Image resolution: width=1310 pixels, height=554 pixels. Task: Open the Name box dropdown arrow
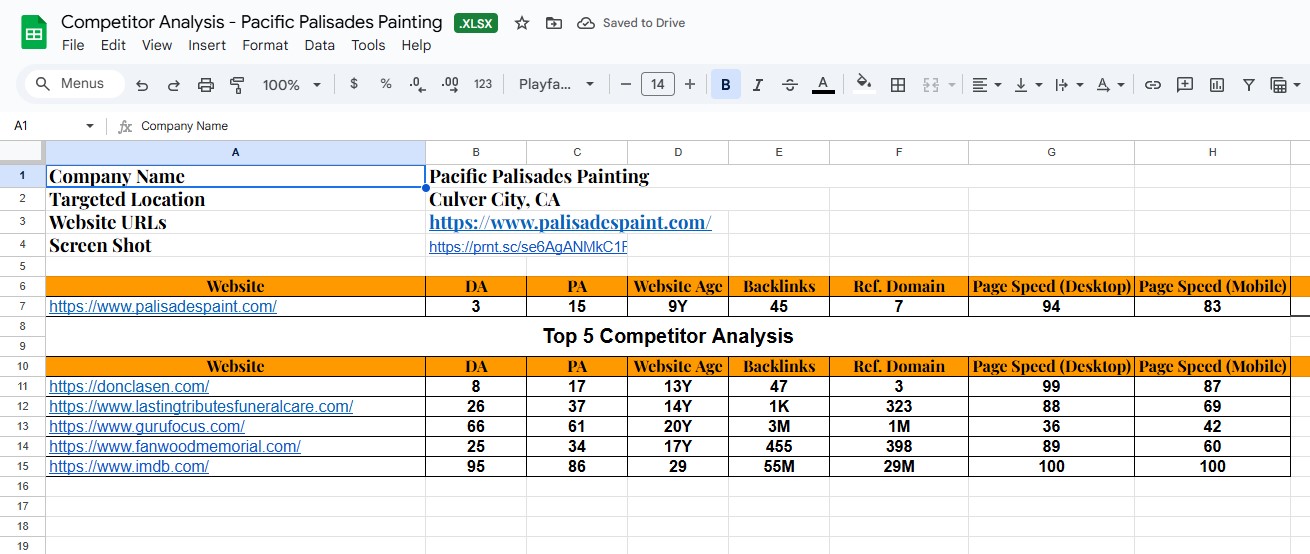pos(90,126)
